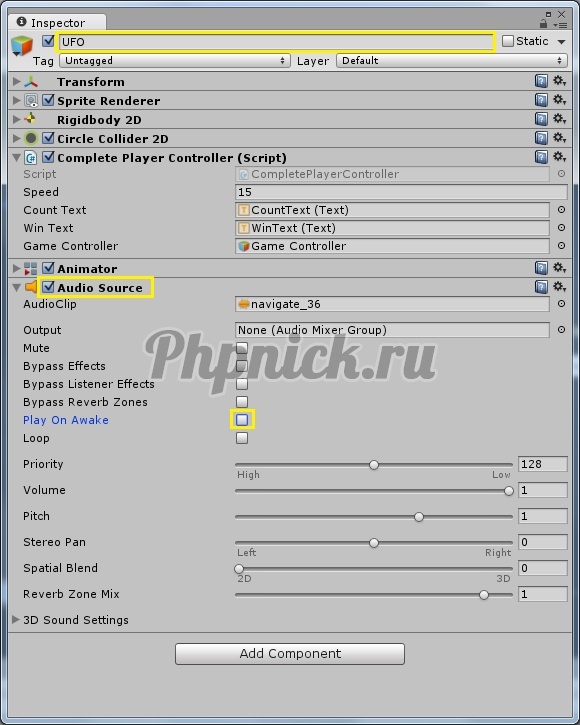Viewport: 580px width, 725px height.
Task: Open Sprite Renderer help reference icon
Action: [x=541, y=100]
